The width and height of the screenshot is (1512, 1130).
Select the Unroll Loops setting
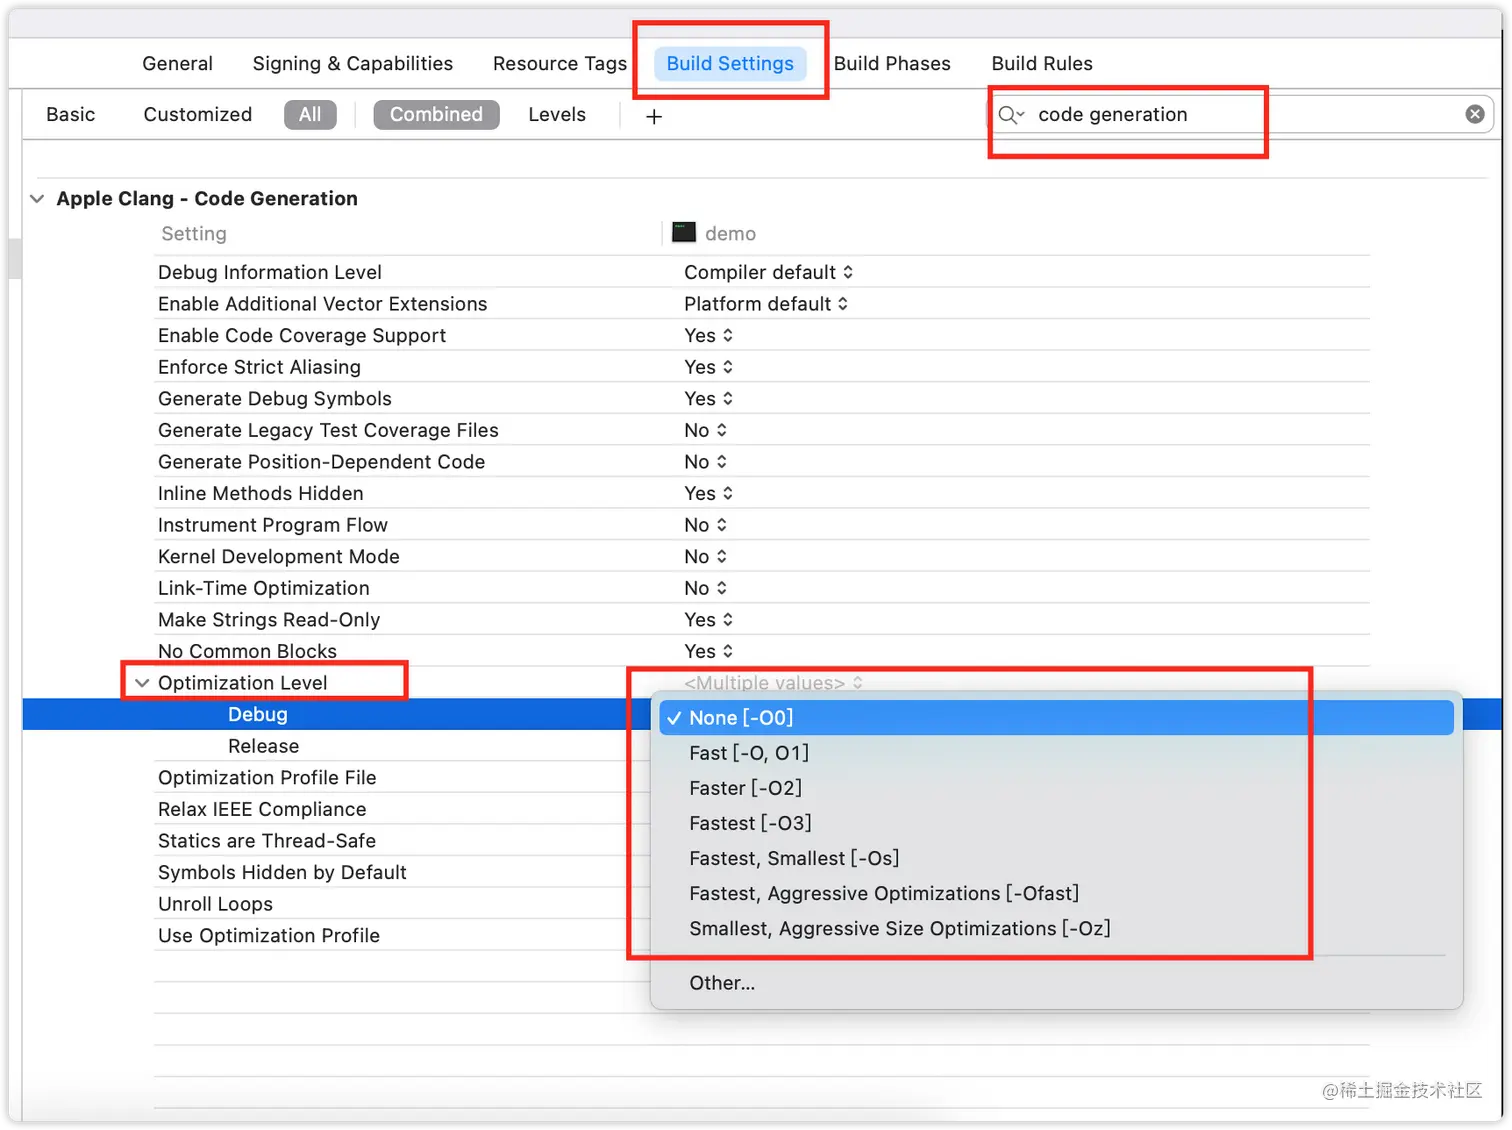[215, 904]
